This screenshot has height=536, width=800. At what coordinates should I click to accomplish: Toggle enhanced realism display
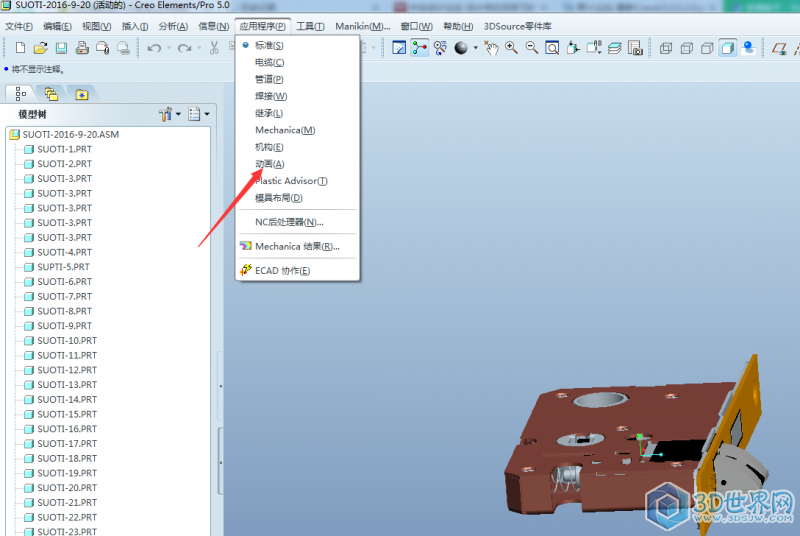(748, 48)
